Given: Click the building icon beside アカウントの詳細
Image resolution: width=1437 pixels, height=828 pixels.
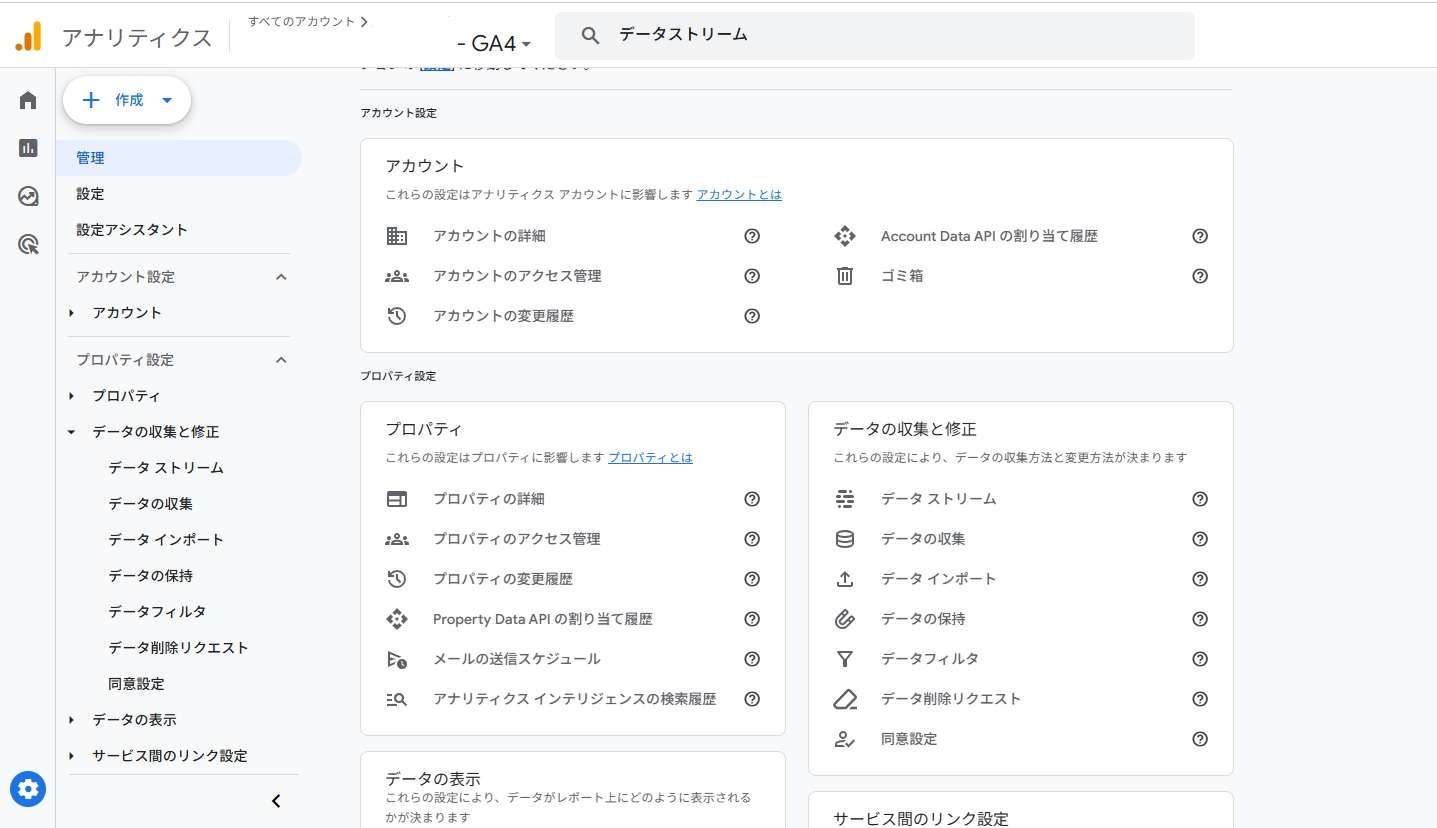Looking at the screenshot, I should [x=397, y=236].
